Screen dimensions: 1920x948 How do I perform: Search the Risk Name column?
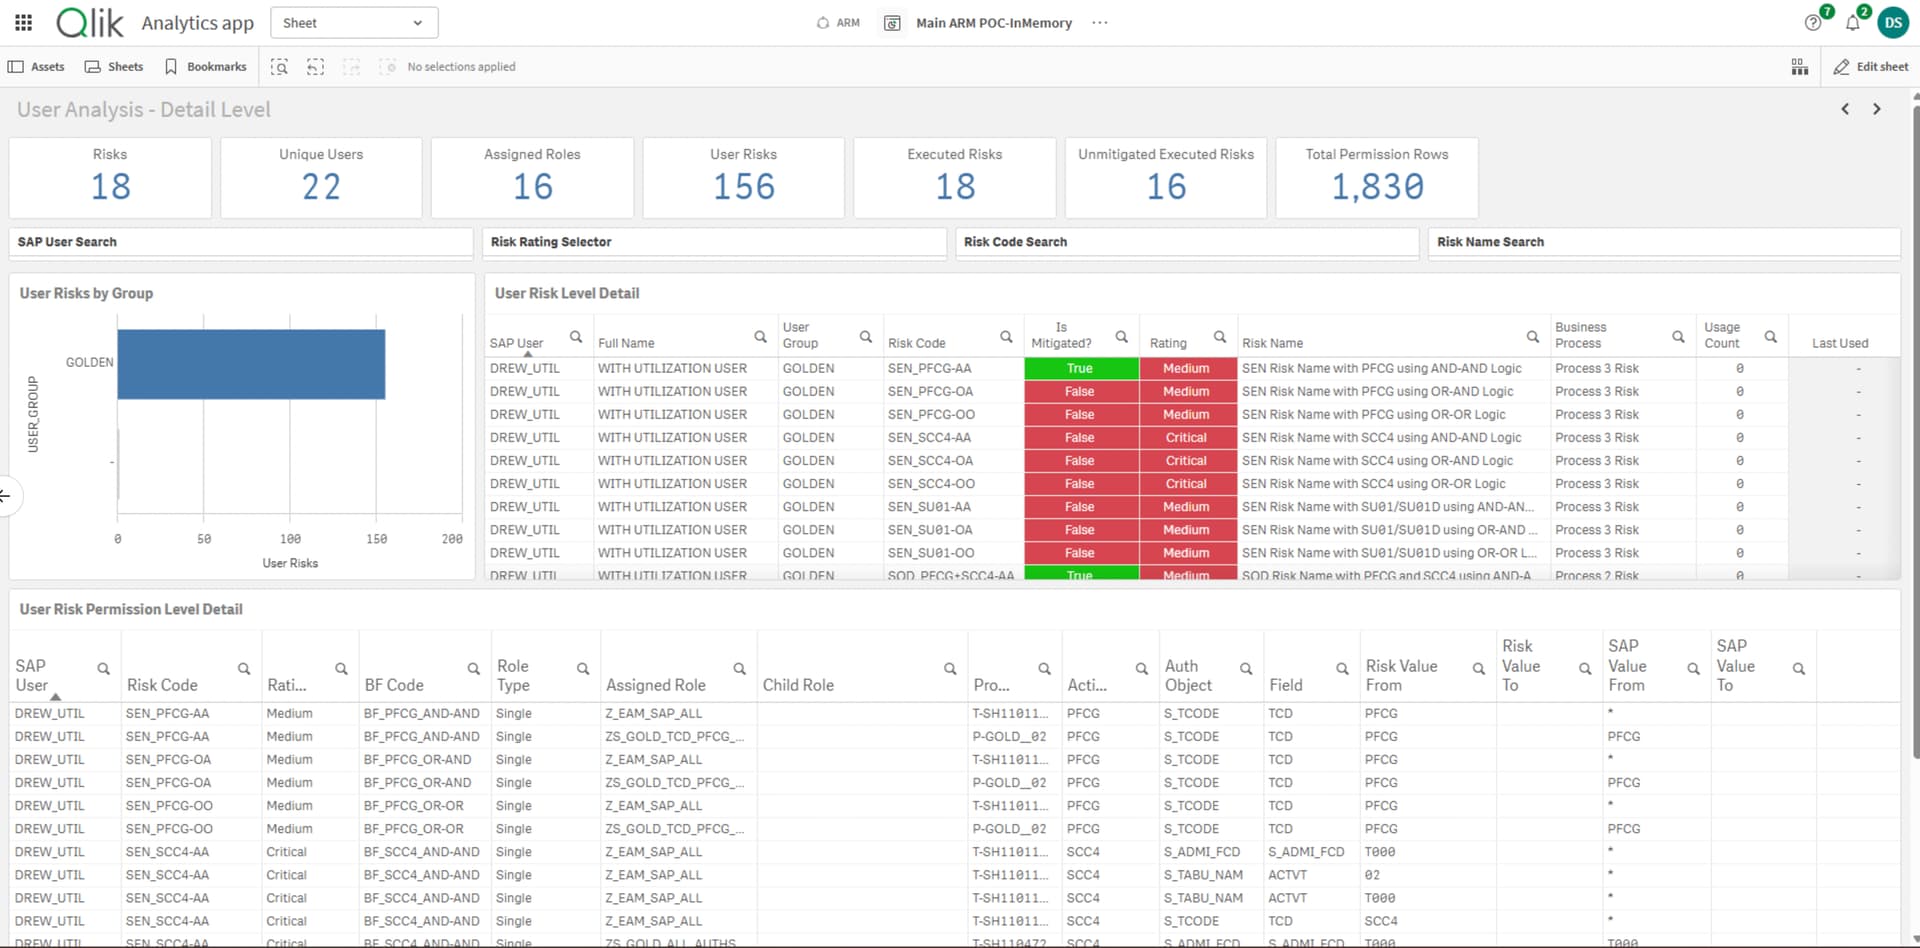coord(1532,337)
